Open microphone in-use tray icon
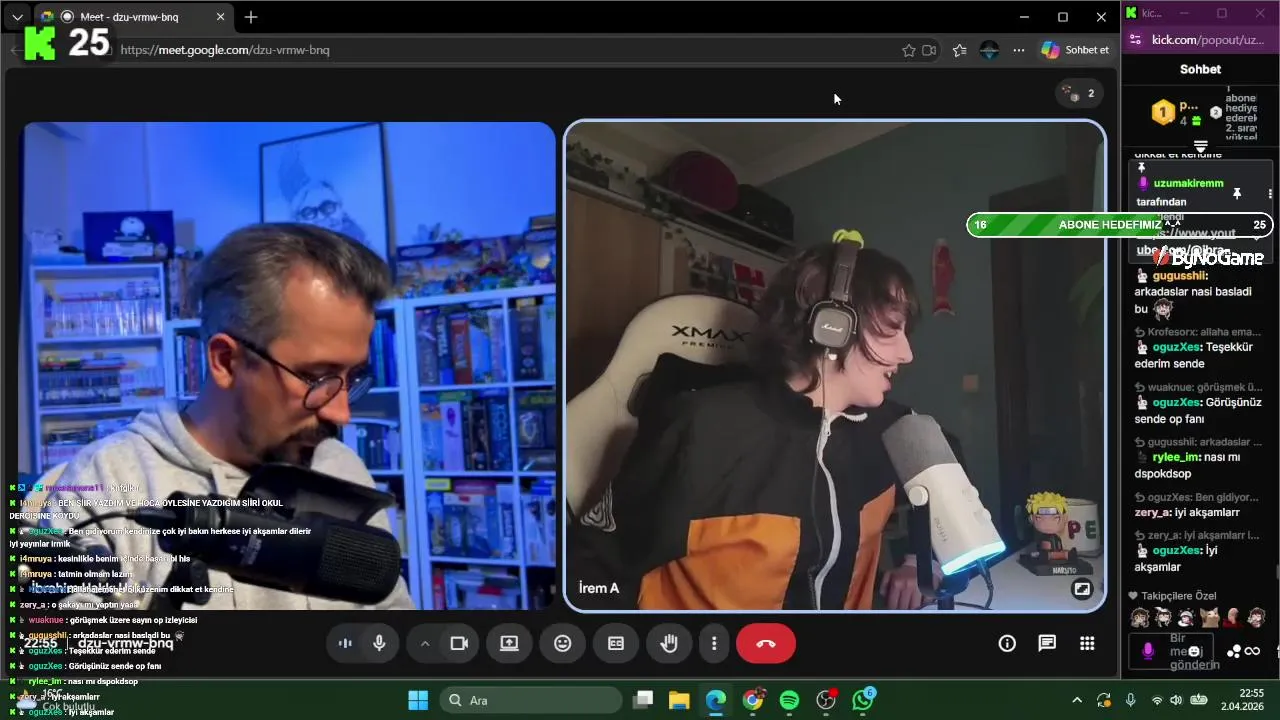 [1131, 700]
